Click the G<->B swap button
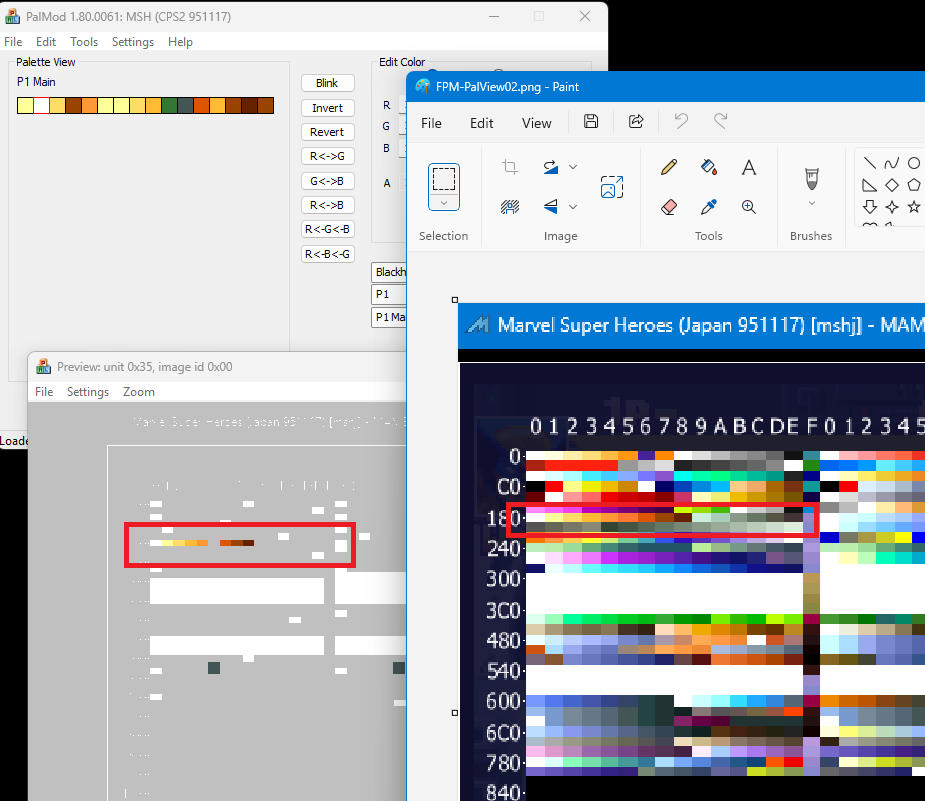The width and height of the screenshot is (925, 801). 327,181
